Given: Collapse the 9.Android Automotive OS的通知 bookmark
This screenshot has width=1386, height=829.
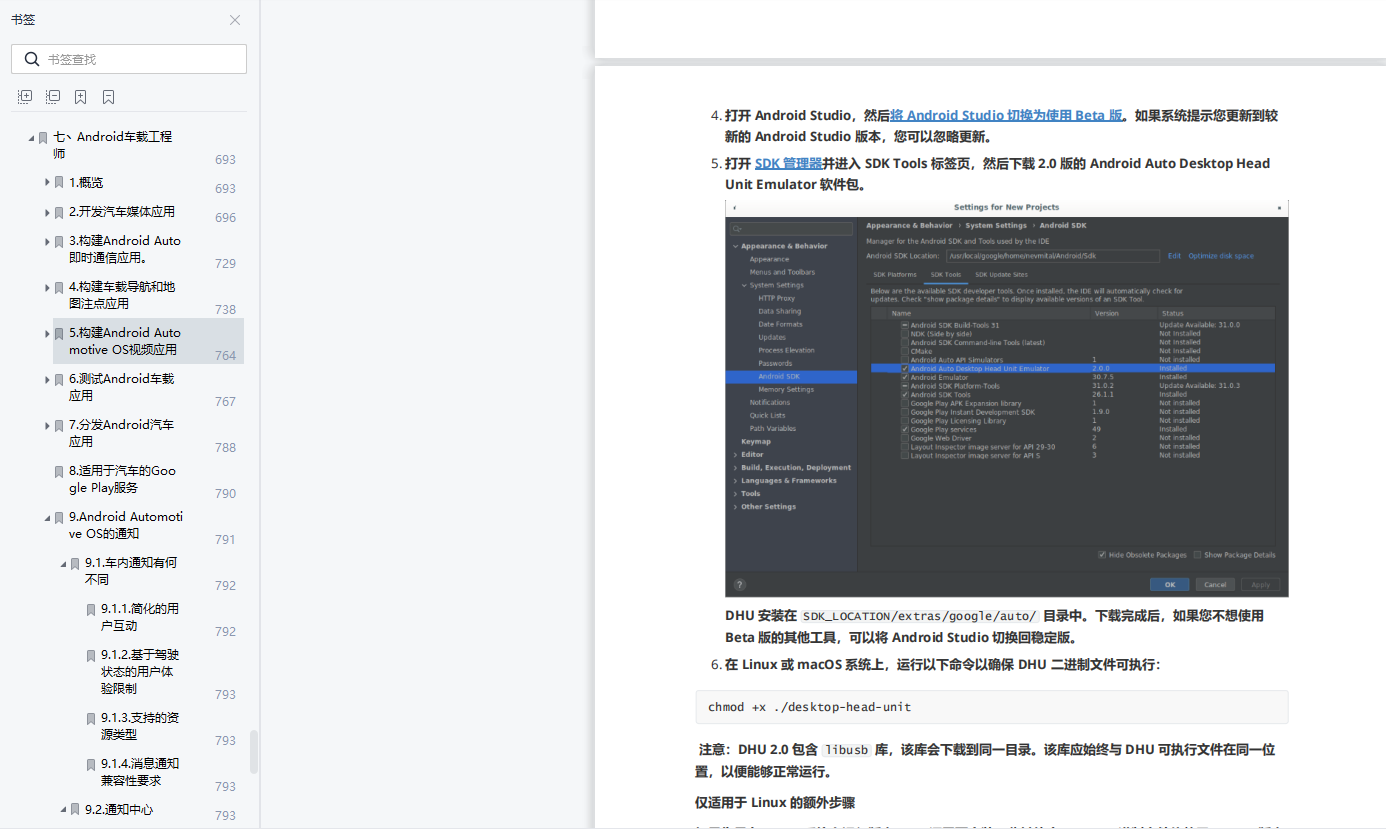Looking at the screenshot, I should click(47, 518).
